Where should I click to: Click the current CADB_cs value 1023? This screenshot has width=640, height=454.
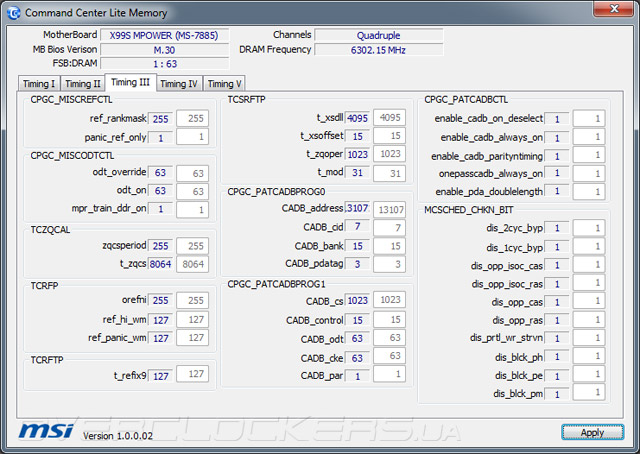pyautogui.click(x=358, y=300)
